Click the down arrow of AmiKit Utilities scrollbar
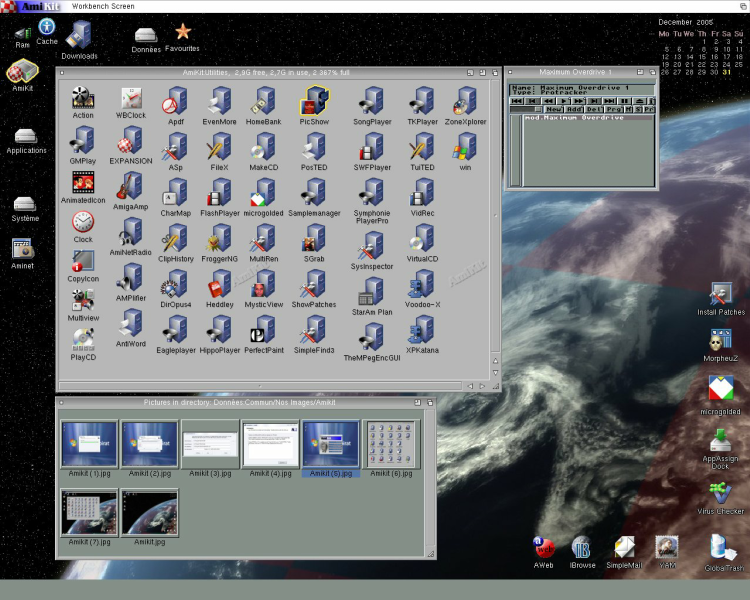Screen dimensions: 750x600 [x=495, y=373]
